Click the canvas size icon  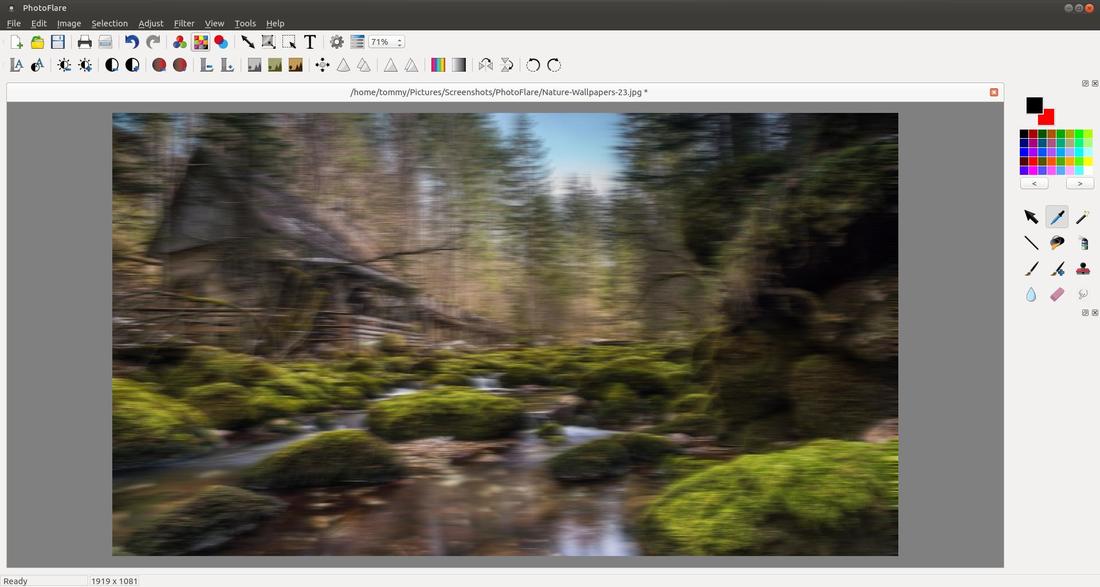click(268, 42)
